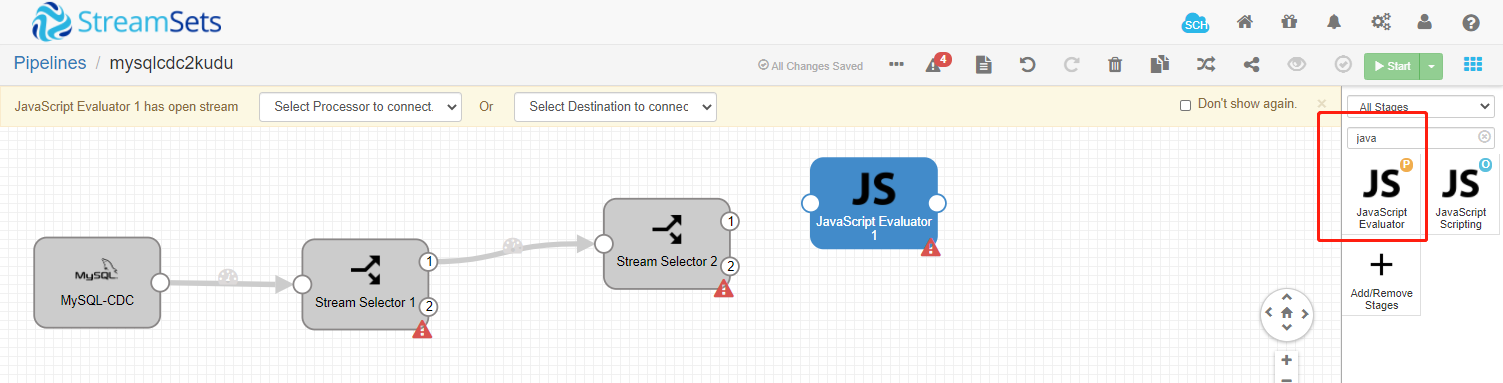Pan the canvas left
Viewport: 1503px width, 383px height.
pyautogui.click(x=1270, y=312)
